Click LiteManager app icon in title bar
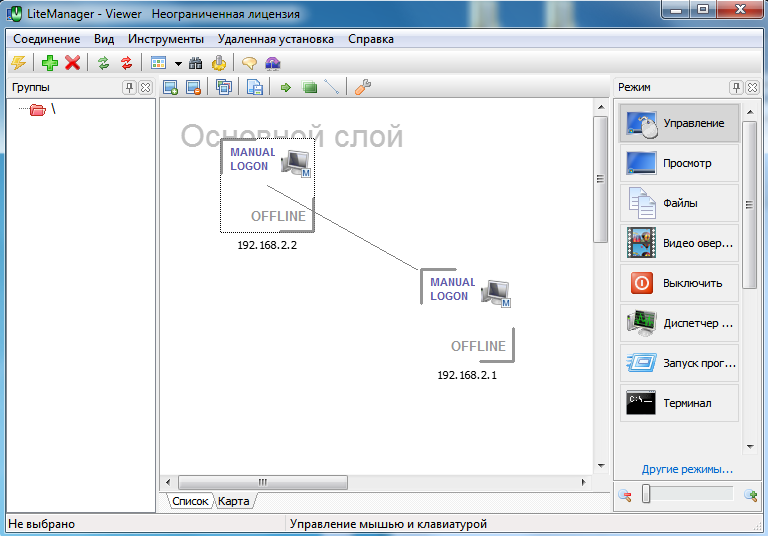The image size is (768, 536). 15,14
